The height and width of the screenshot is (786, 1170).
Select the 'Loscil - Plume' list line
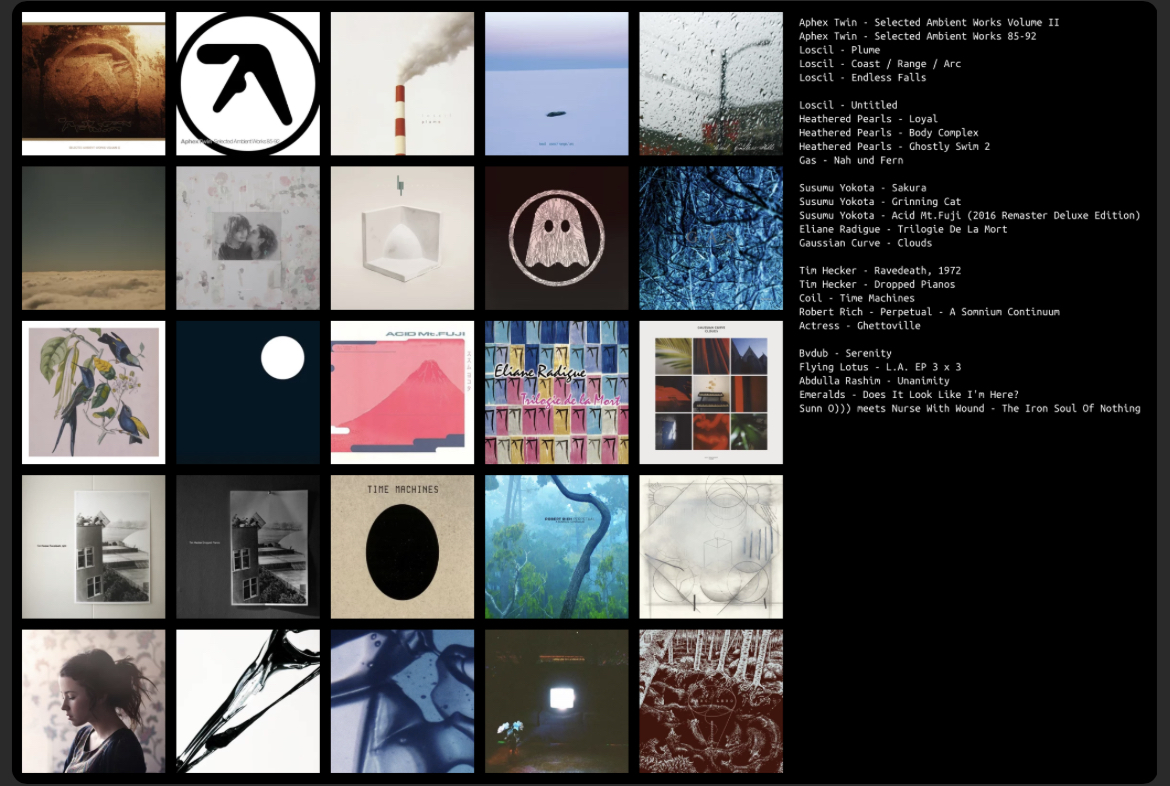[x=839, y=50]
